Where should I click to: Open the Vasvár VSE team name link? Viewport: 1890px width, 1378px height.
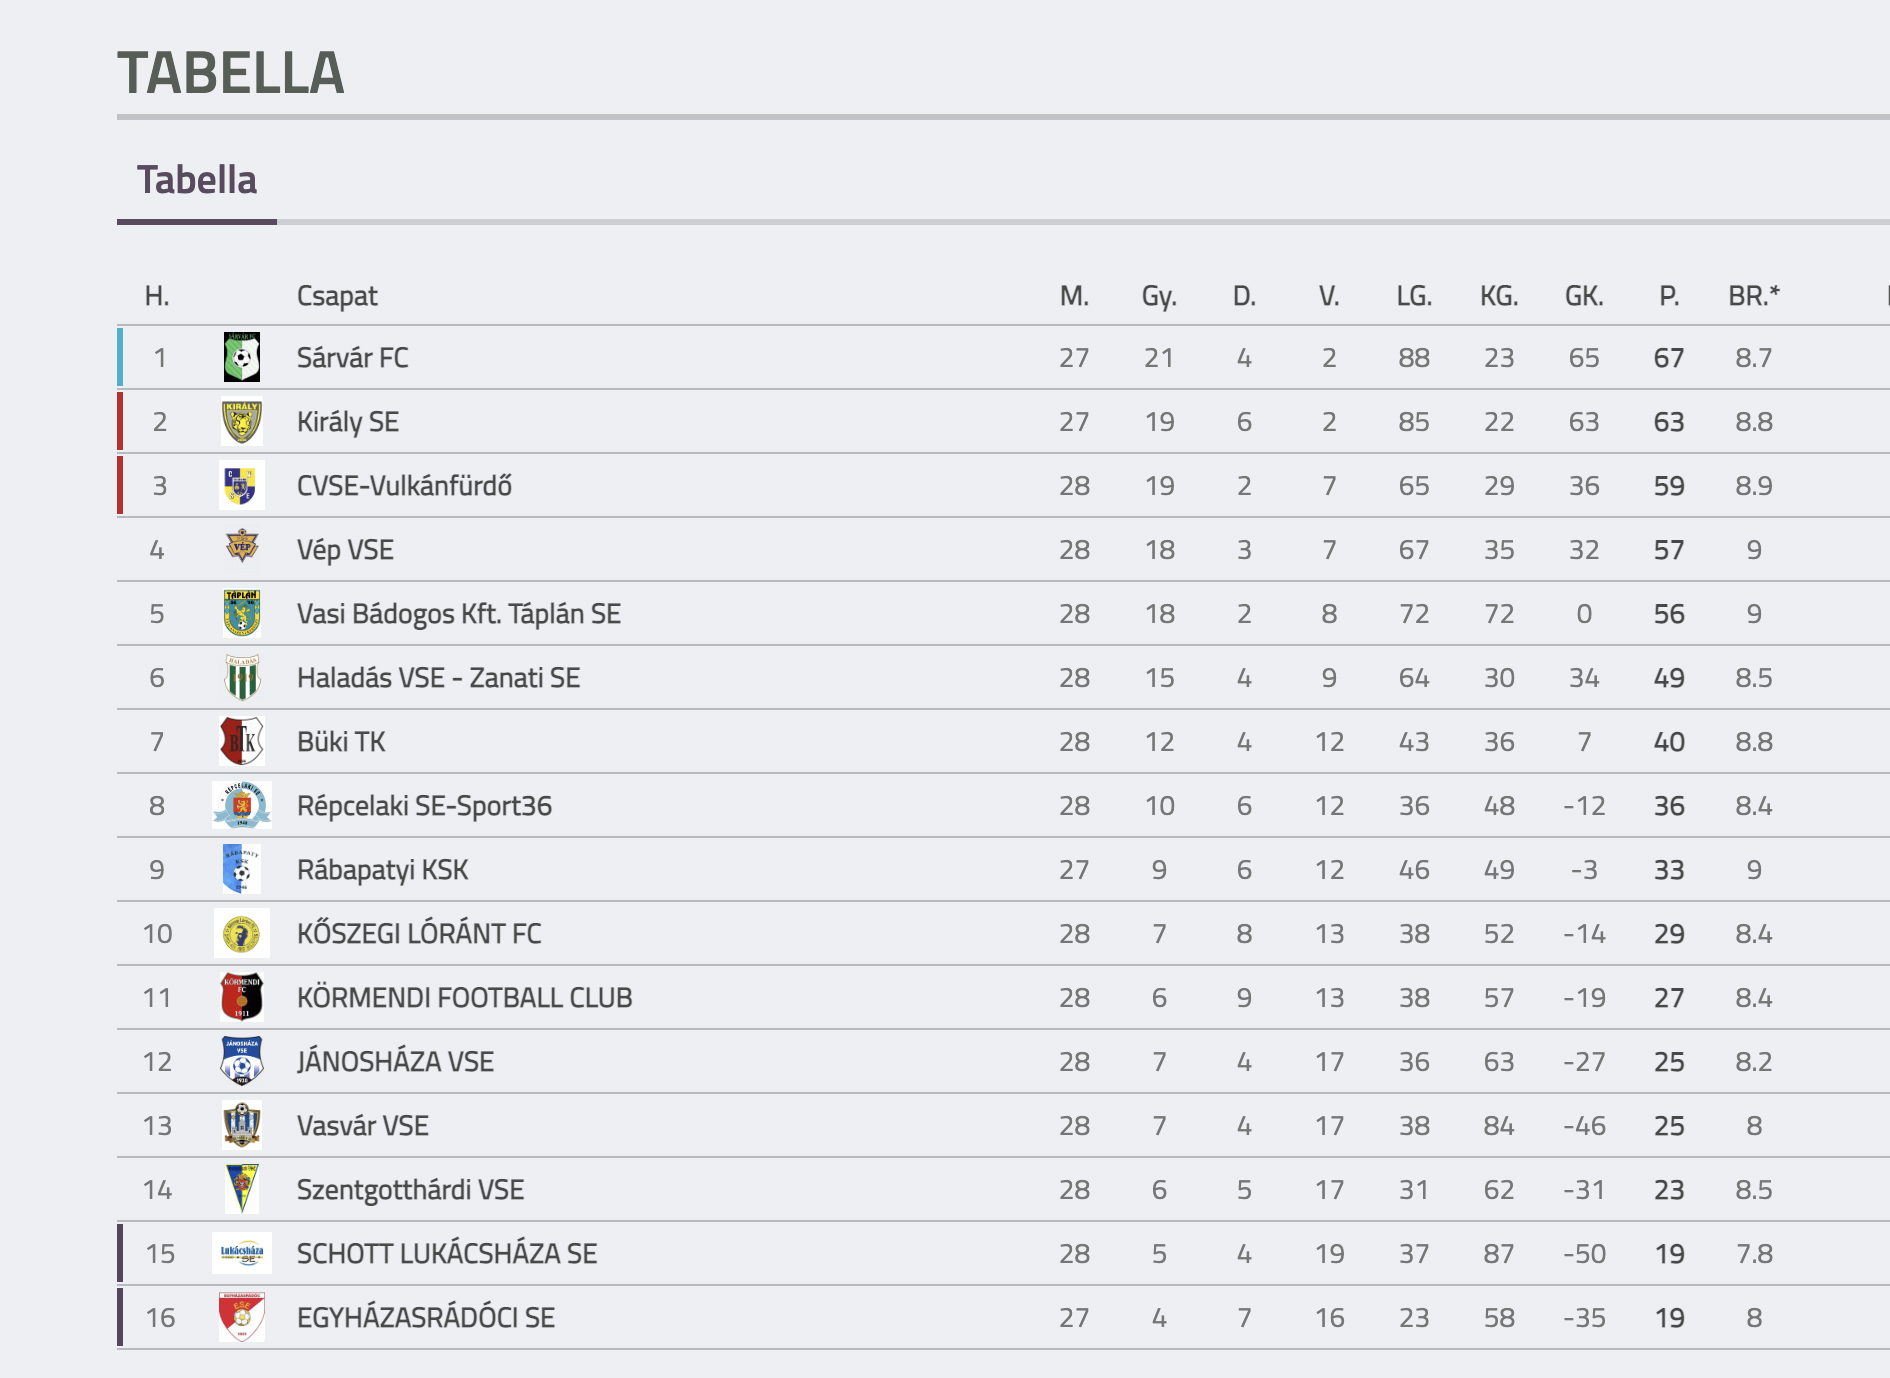362,1125
